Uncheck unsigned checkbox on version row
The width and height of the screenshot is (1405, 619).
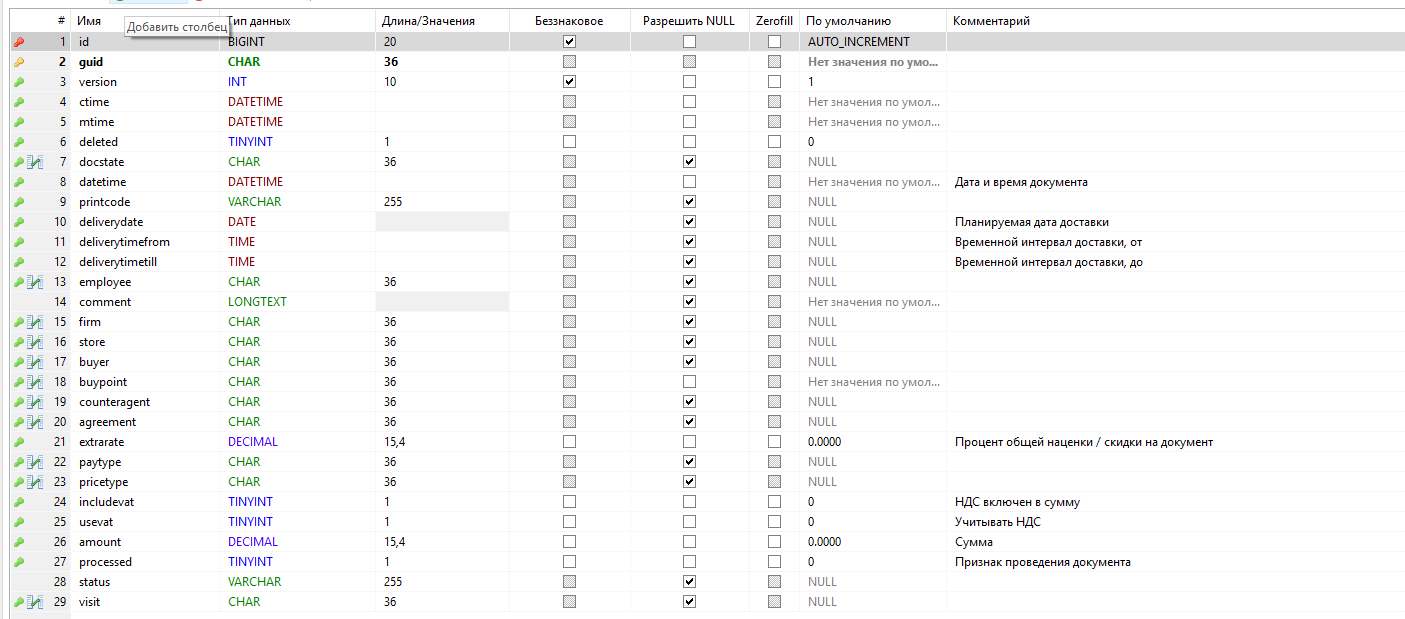point(570,82)
